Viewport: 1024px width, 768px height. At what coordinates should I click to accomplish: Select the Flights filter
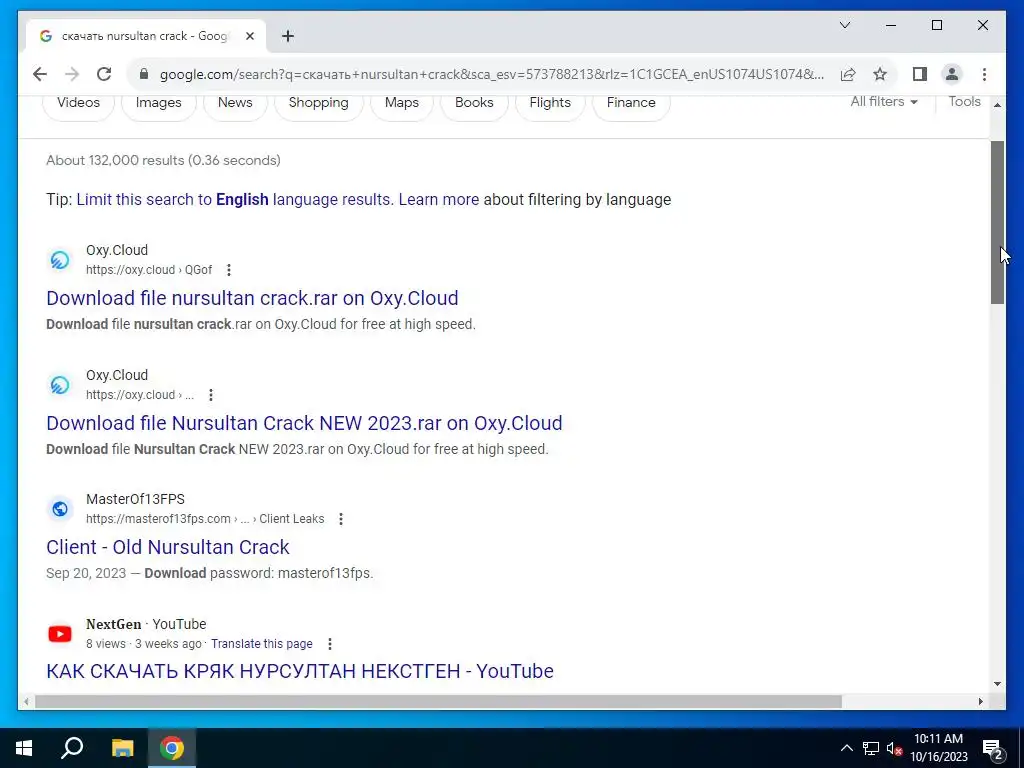click(x=550, y=103)
